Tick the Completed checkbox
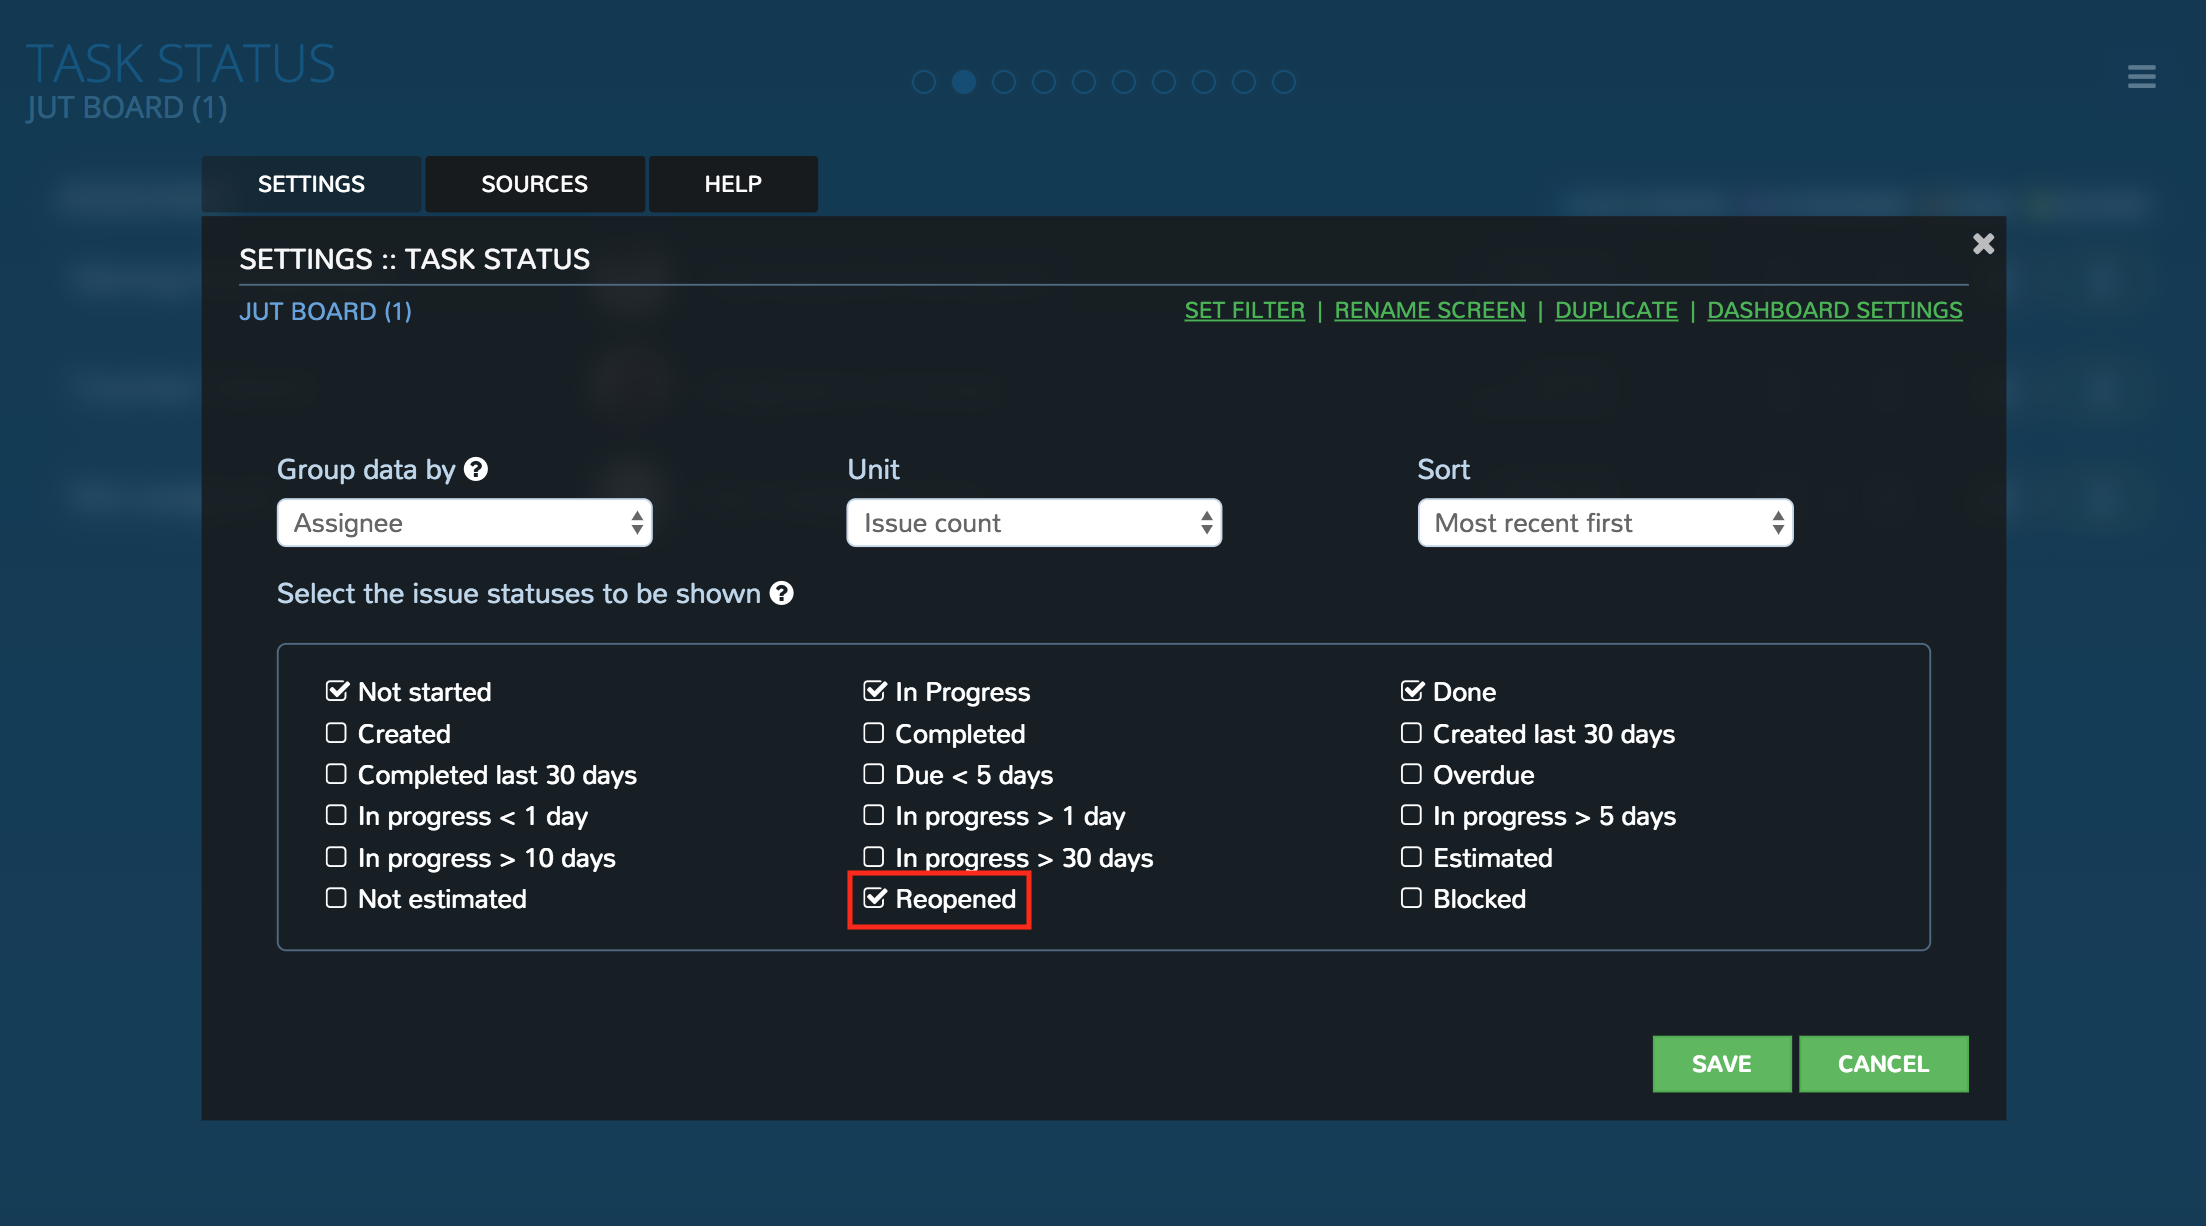 874,733
